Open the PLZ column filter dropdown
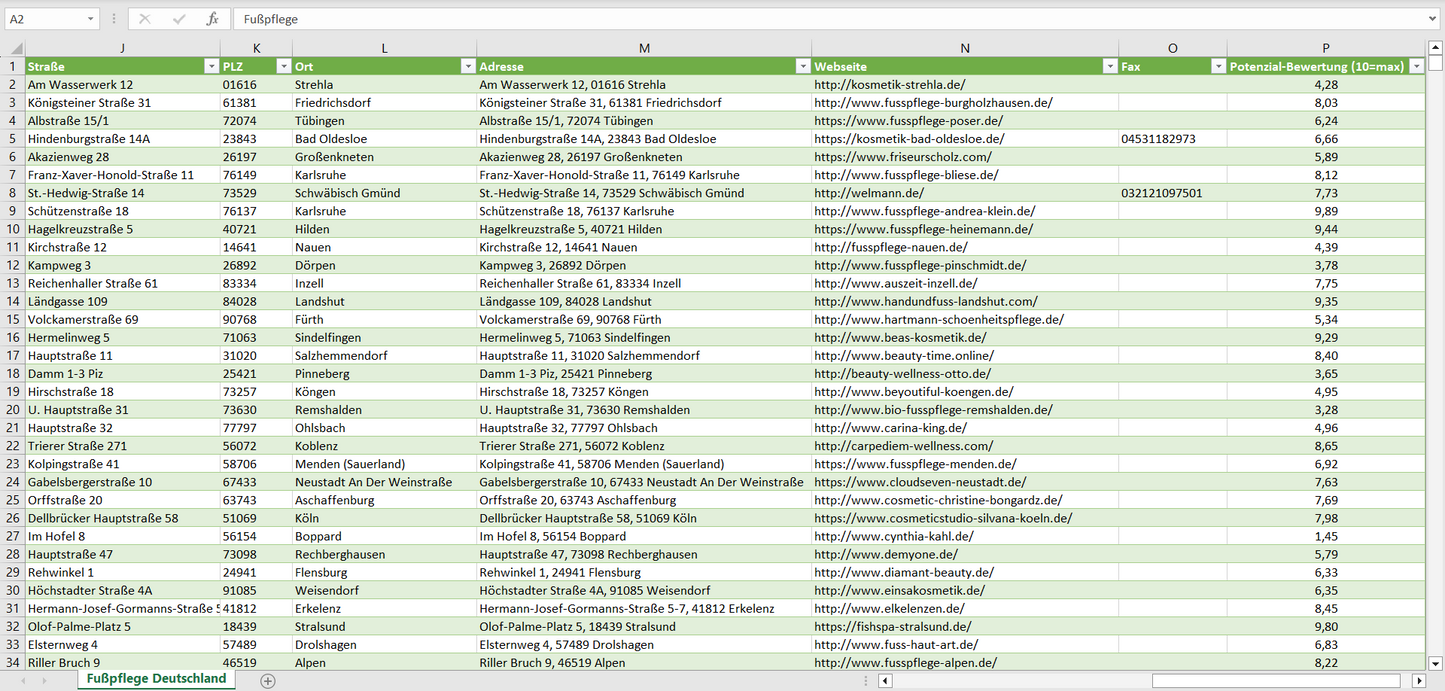Image resolution: width=1445 pixels, height=691 pixels. point(281,66)
